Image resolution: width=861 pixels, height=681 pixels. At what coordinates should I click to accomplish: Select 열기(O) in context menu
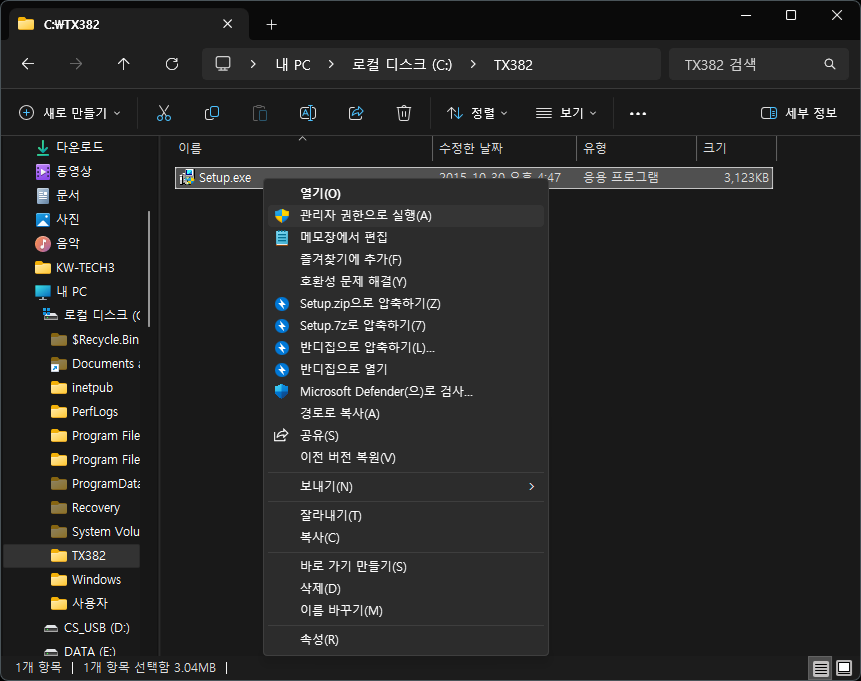coord(406,193)
